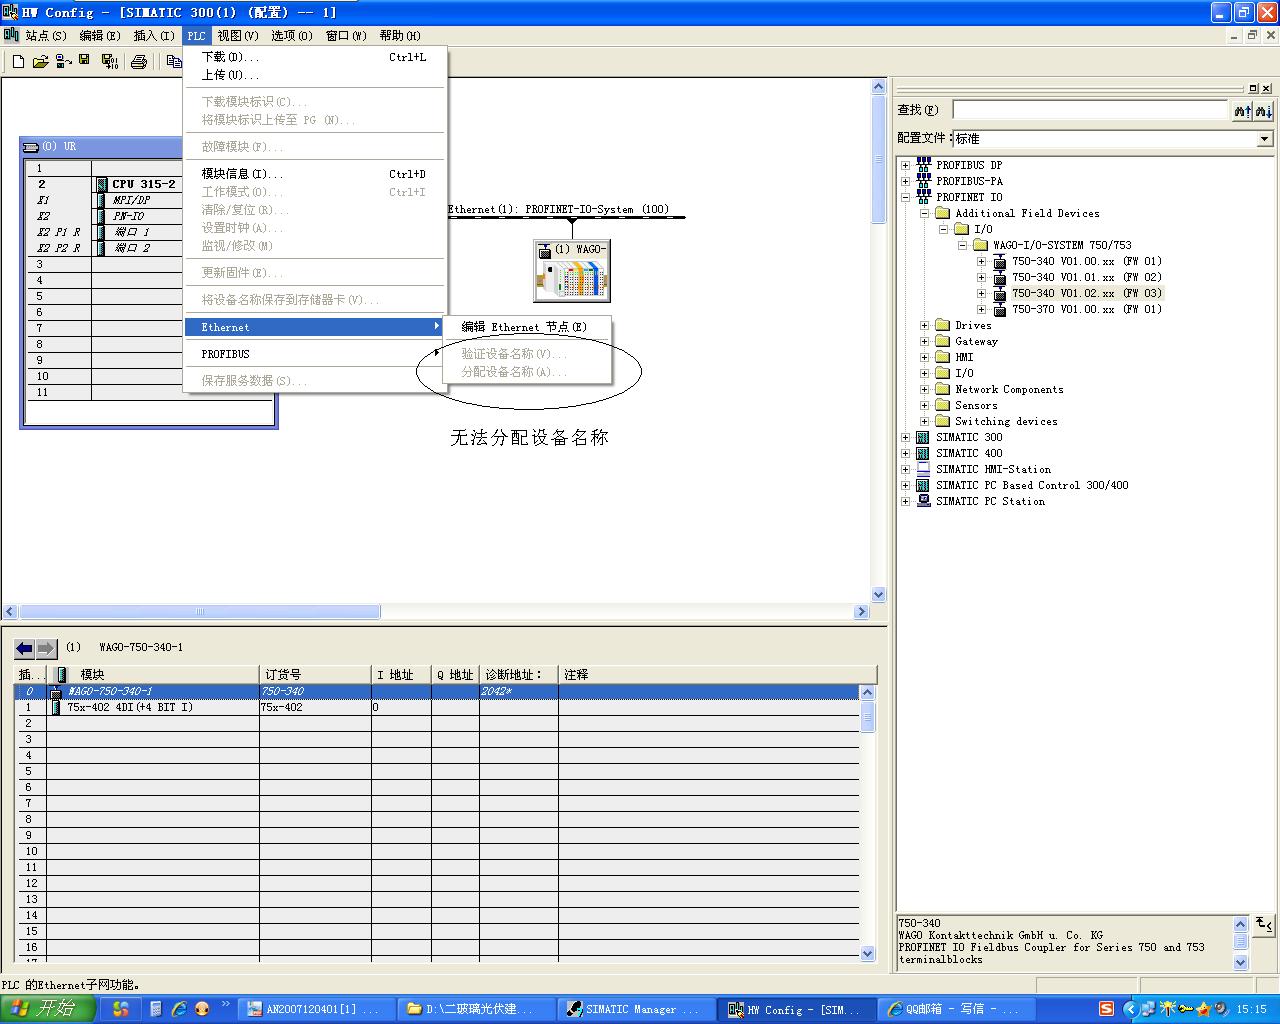Open the 配置文件 profile dropdown

point(1264,139)
